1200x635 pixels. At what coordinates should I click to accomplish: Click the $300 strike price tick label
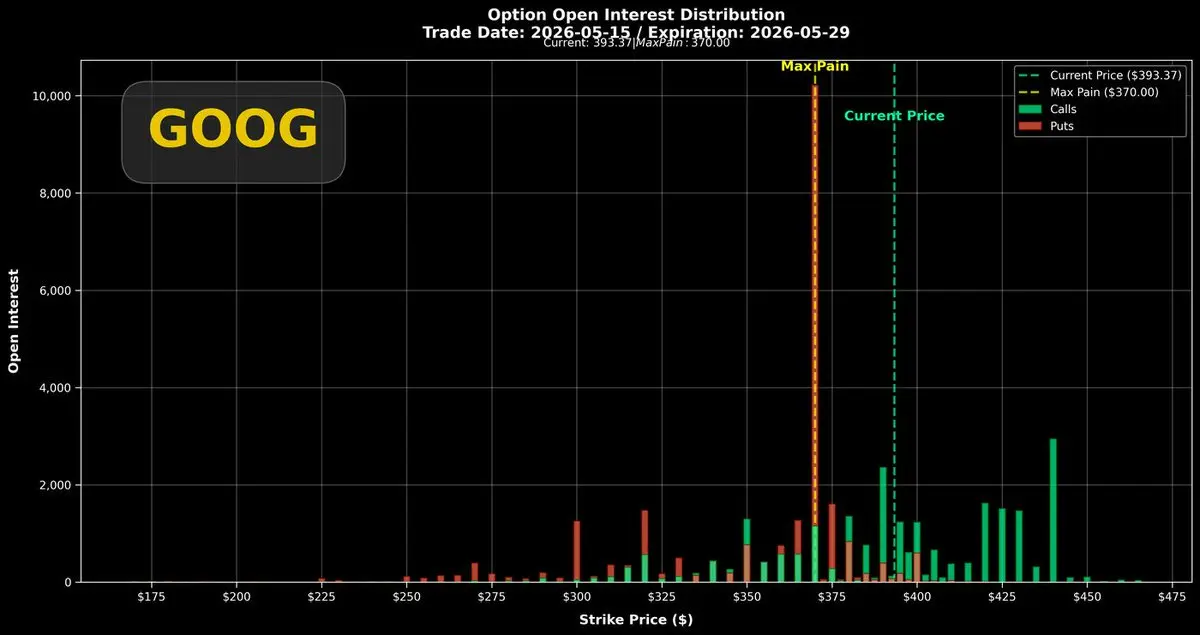tap(577, 596)
